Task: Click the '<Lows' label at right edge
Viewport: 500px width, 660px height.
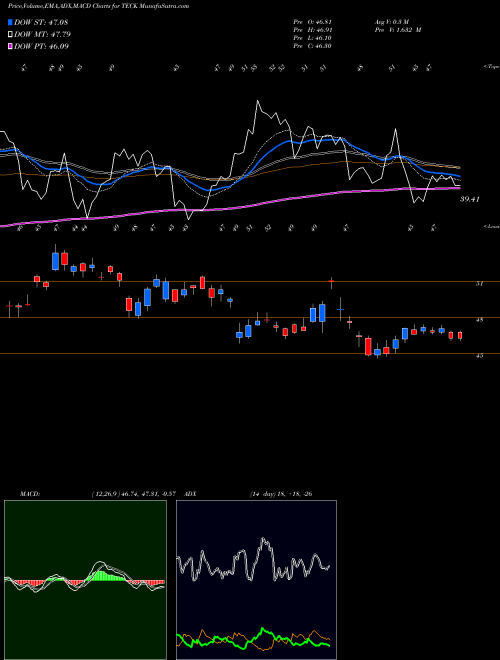Action: pyautogui.click(x=491, y=226)
